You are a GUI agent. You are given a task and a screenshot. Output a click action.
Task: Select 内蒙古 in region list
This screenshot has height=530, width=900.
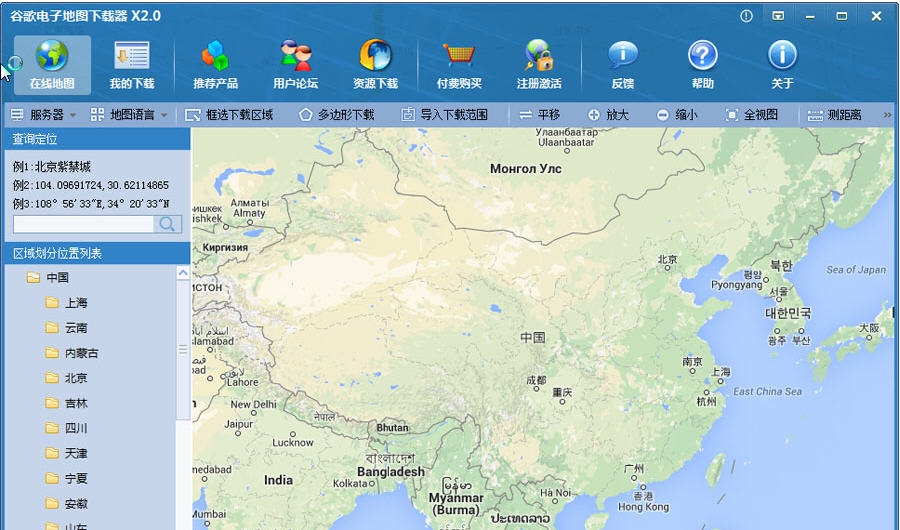[72, 353]
